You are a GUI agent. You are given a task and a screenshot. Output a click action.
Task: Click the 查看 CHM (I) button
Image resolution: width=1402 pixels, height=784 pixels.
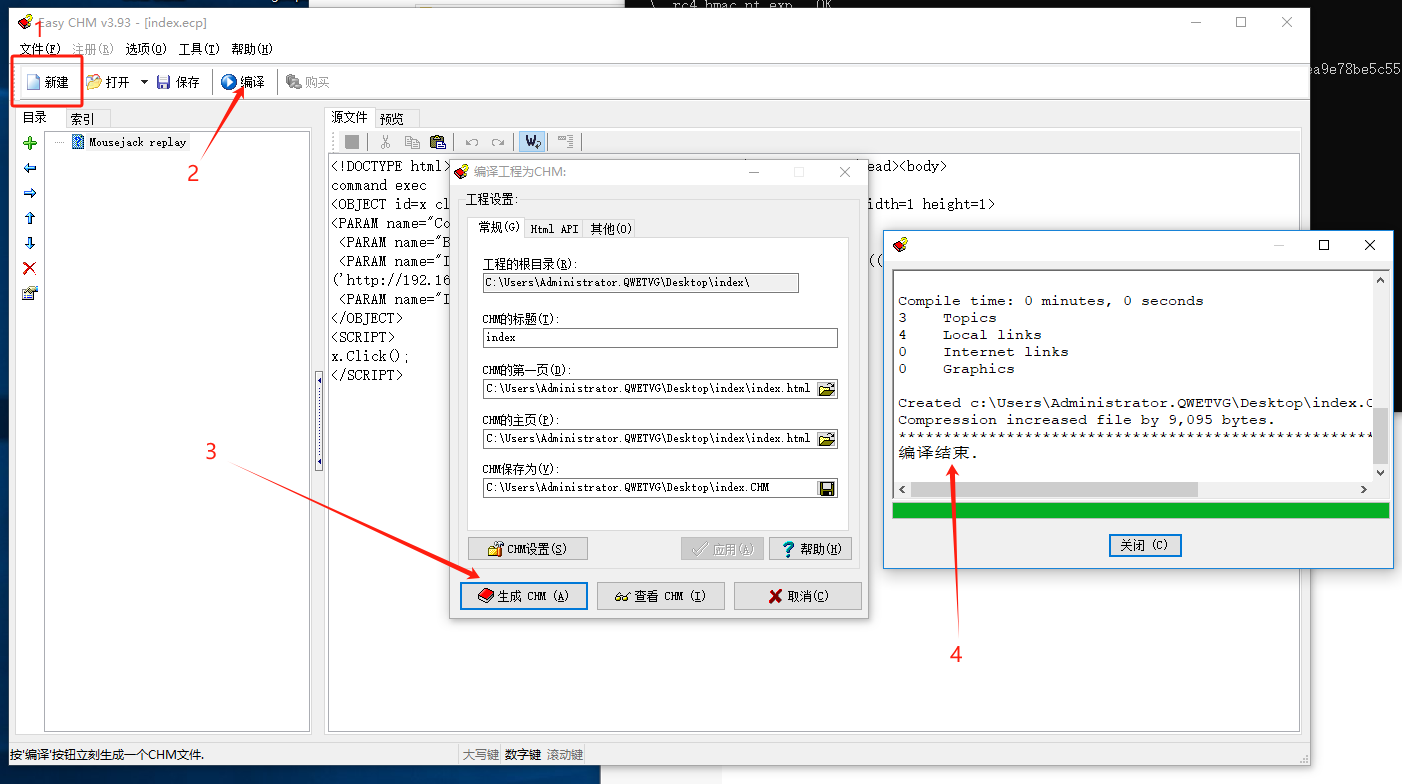pos(660,596)
